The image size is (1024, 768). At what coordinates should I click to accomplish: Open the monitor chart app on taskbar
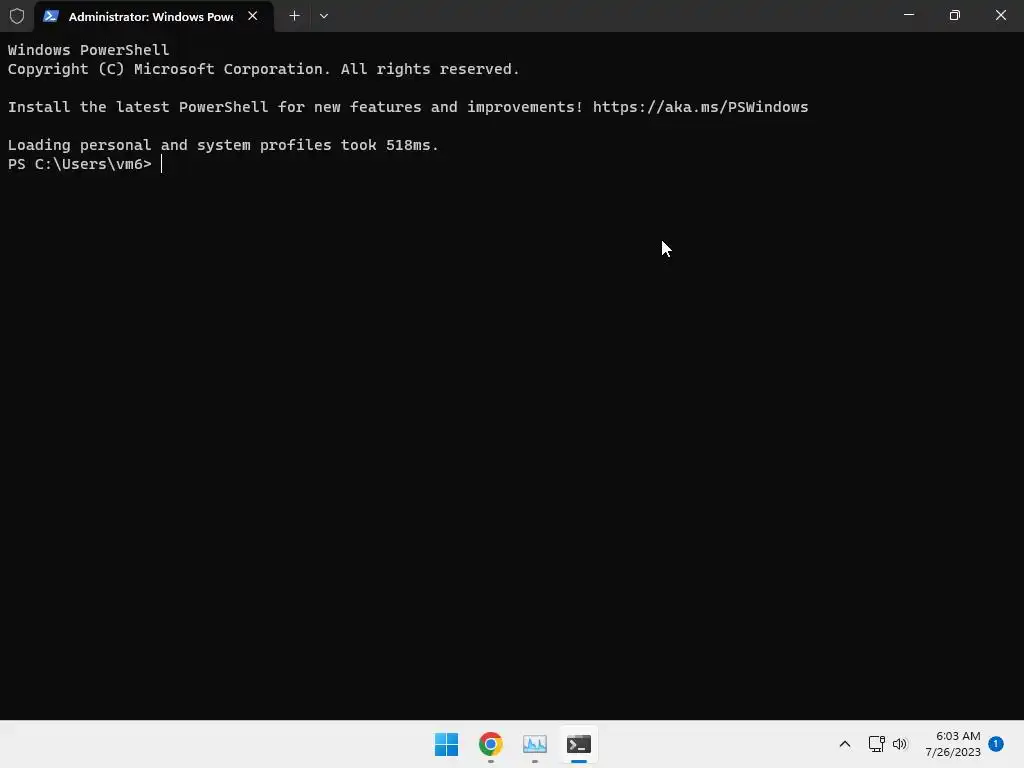[x=534, y=744]
